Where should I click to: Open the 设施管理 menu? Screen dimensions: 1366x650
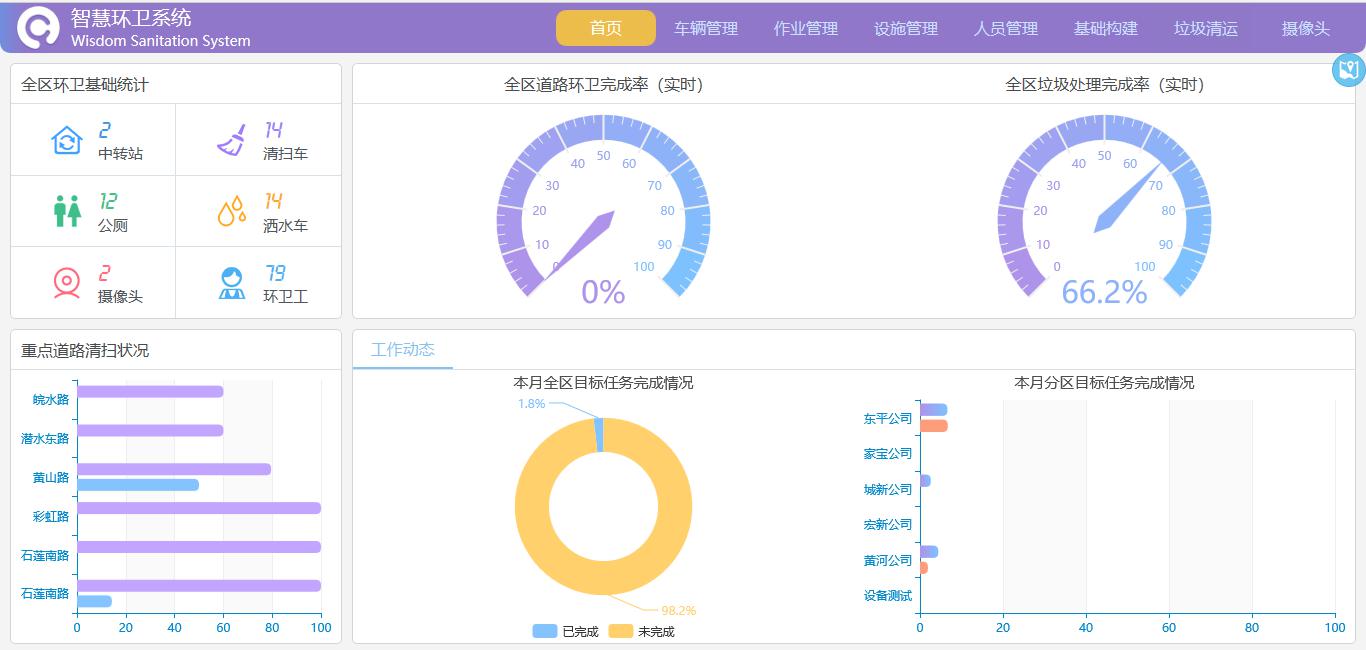click(x=906, y=29)
